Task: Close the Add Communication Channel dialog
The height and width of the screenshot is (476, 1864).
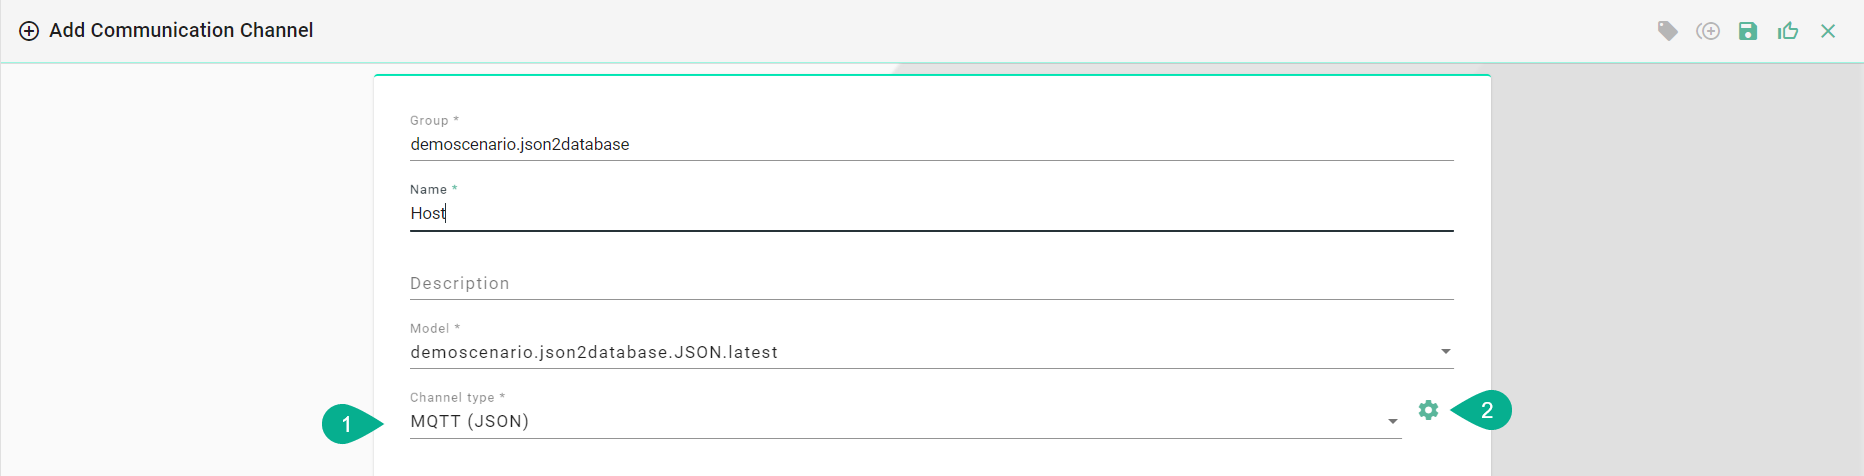Action: click(x=1828, y=31)
